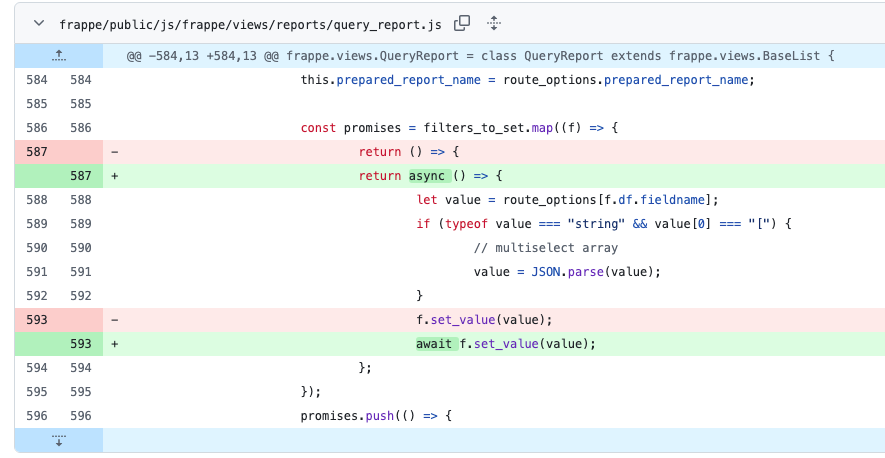Click the line beginning 'if (typeof value'
The height and width of the screenshot is (458, 885).
(604, 224)
